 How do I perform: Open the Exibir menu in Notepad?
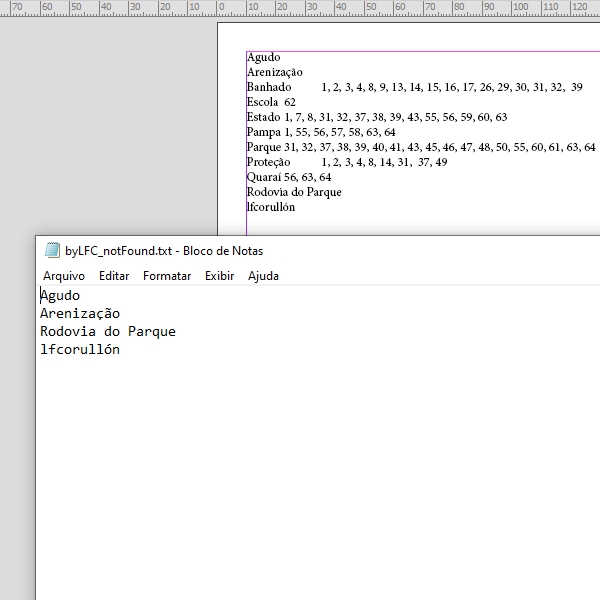click(x=219, y=276)
